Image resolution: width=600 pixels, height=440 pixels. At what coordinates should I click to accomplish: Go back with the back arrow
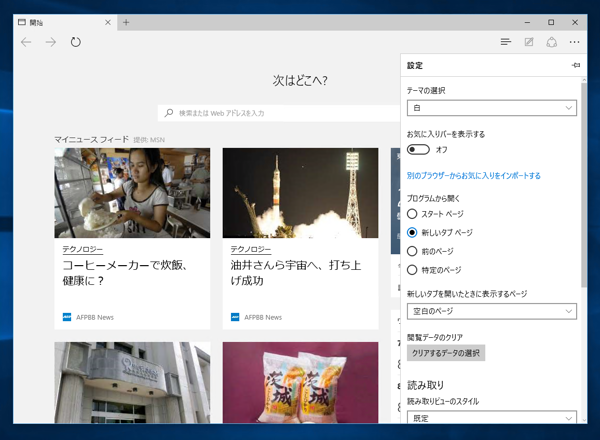(26, 42)
